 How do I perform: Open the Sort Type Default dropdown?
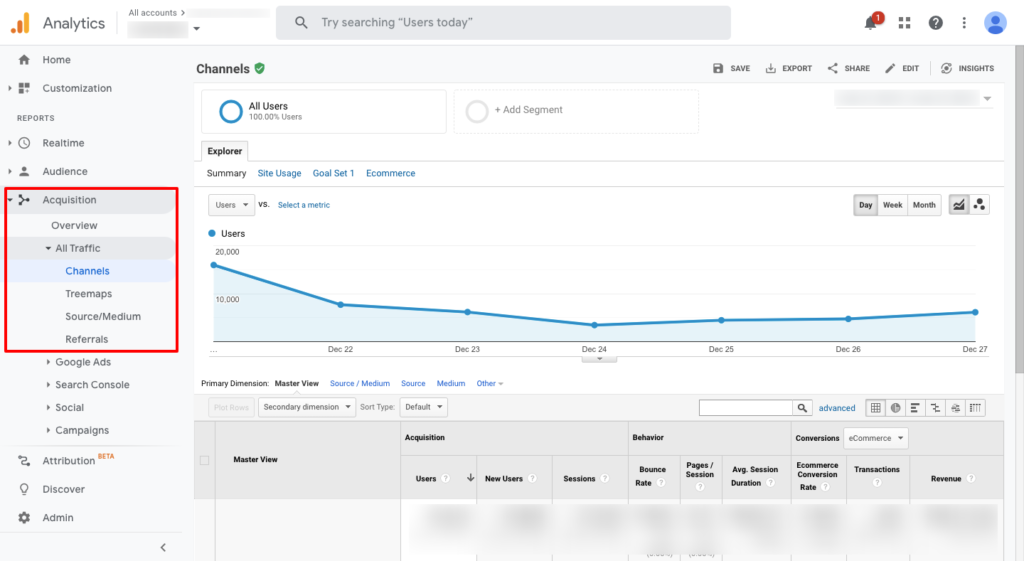(423, 407)
